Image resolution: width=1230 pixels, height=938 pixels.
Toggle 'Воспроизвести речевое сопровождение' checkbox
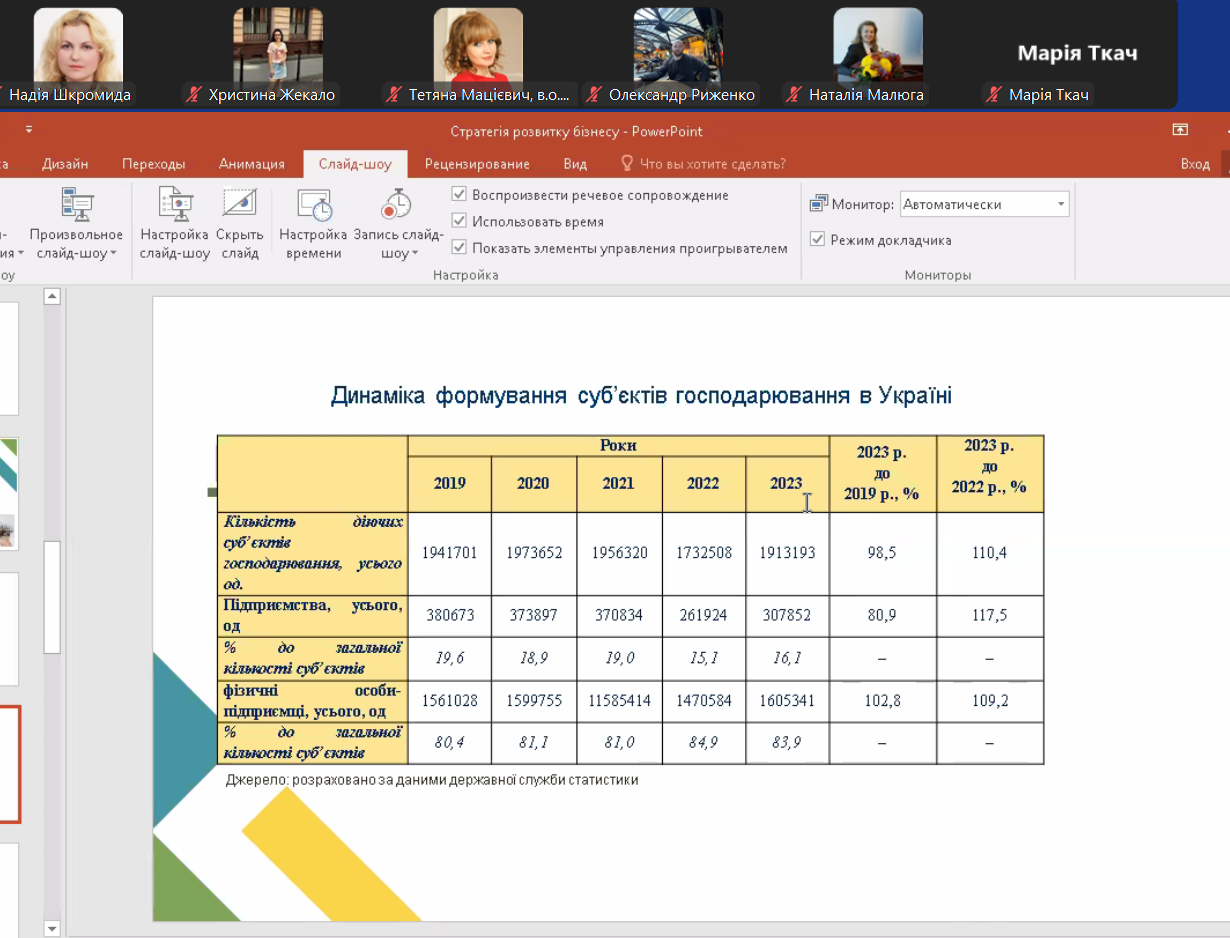tap(460, 195)
